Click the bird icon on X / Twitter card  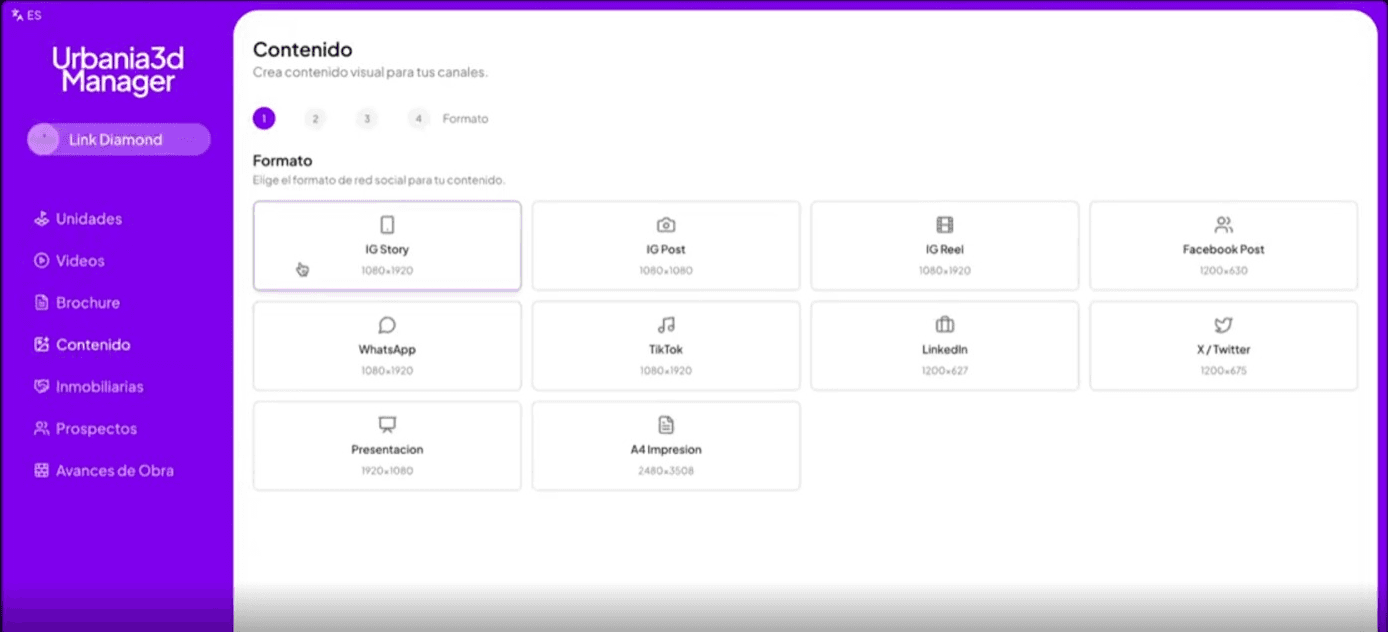click(x=1224, y=325)
